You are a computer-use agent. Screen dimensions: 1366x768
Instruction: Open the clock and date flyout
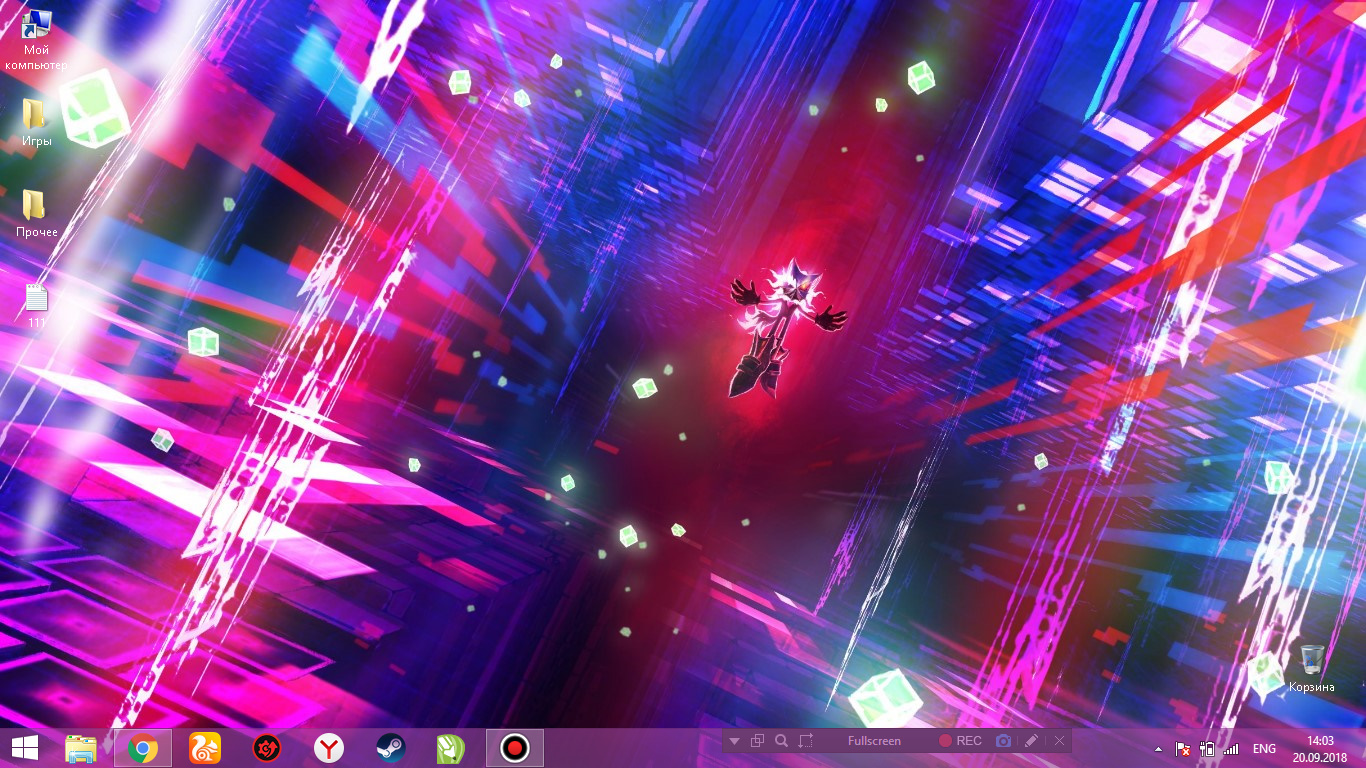pos(1320,748)
